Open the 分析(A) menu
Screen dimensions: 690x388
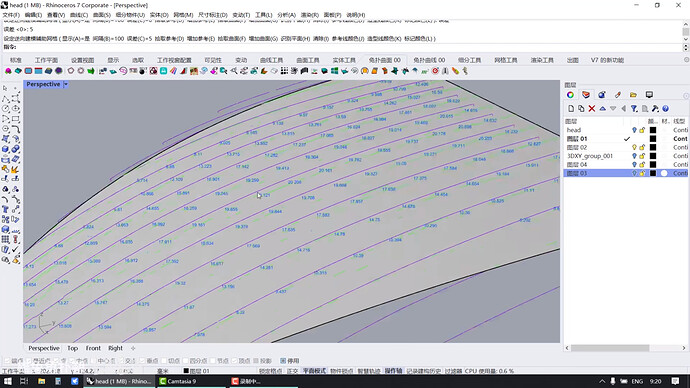point(286,15)
